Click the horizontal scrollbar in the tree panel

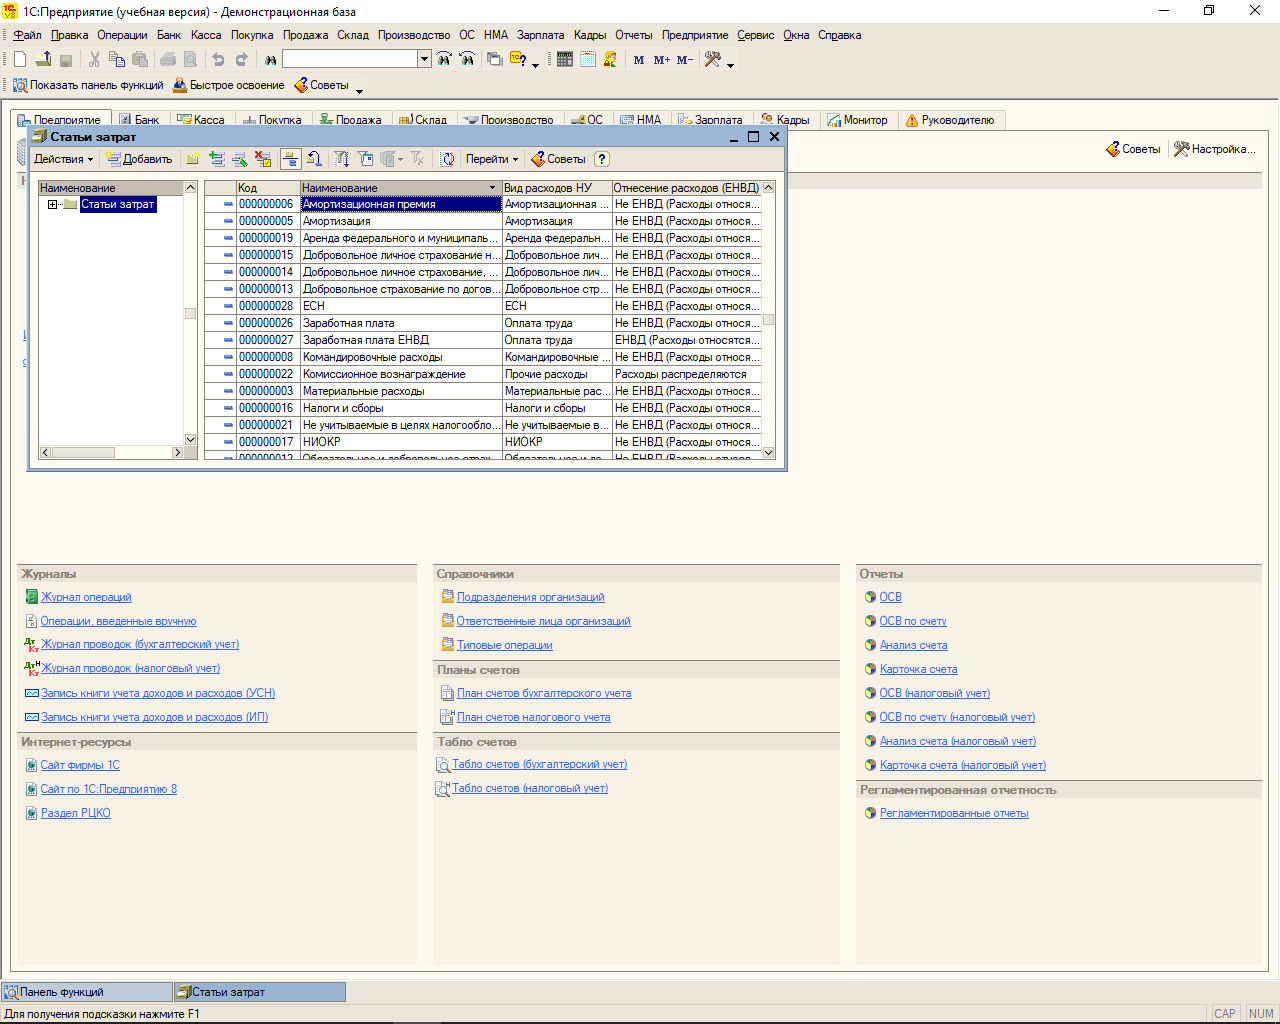[x=111, y=453]
